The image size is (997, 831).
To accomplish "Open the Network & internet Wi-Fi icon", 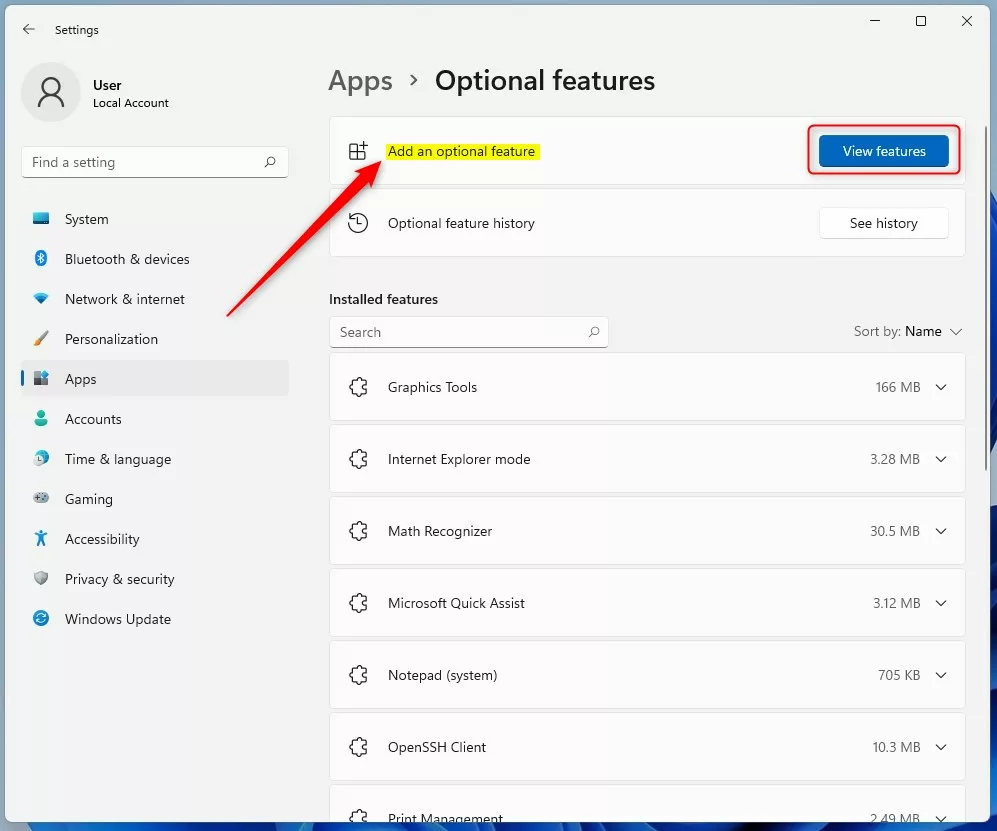I will point(41,298).
